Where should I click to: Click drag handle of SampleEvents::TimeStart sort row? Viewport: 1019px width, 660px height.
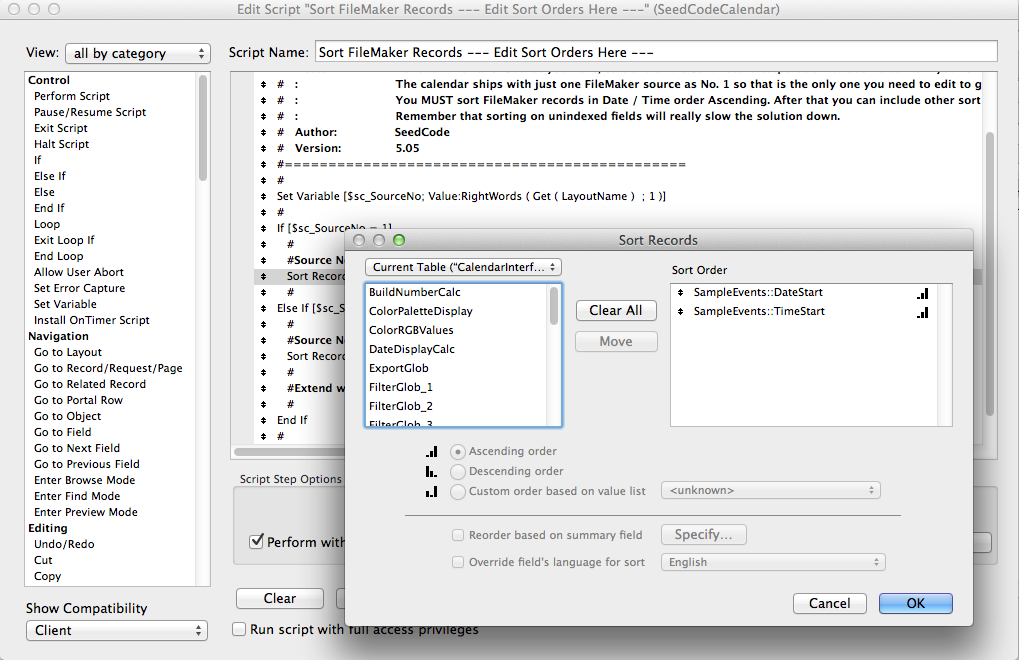coord(681,312)
